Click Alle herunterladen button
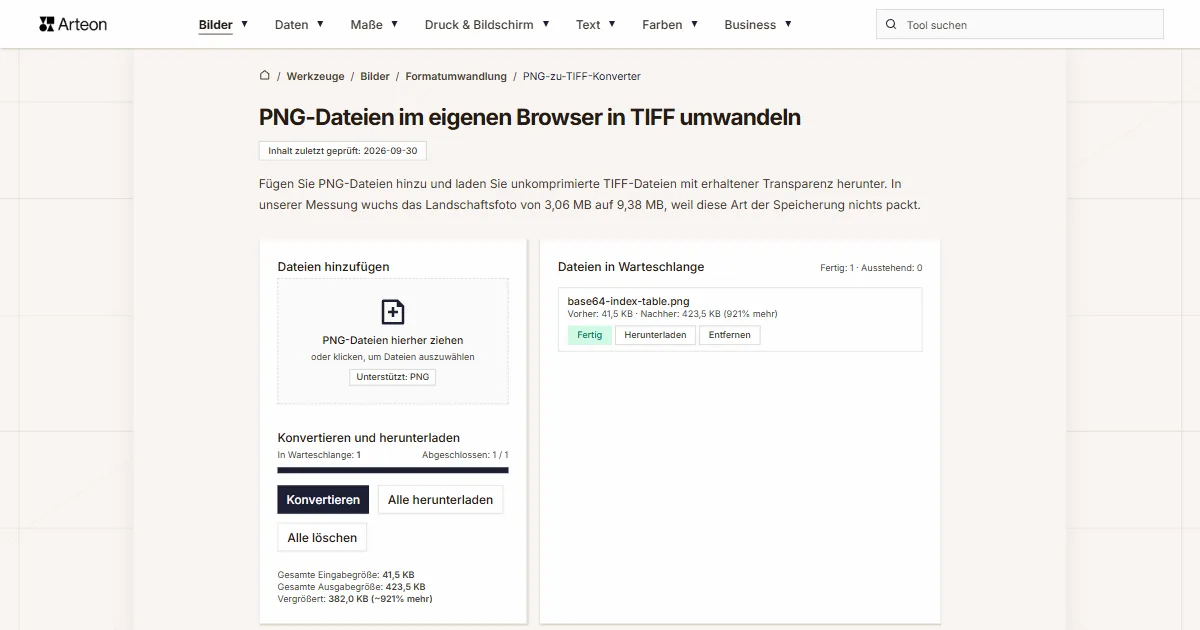The image size is (1200, 630). (440, 499)
